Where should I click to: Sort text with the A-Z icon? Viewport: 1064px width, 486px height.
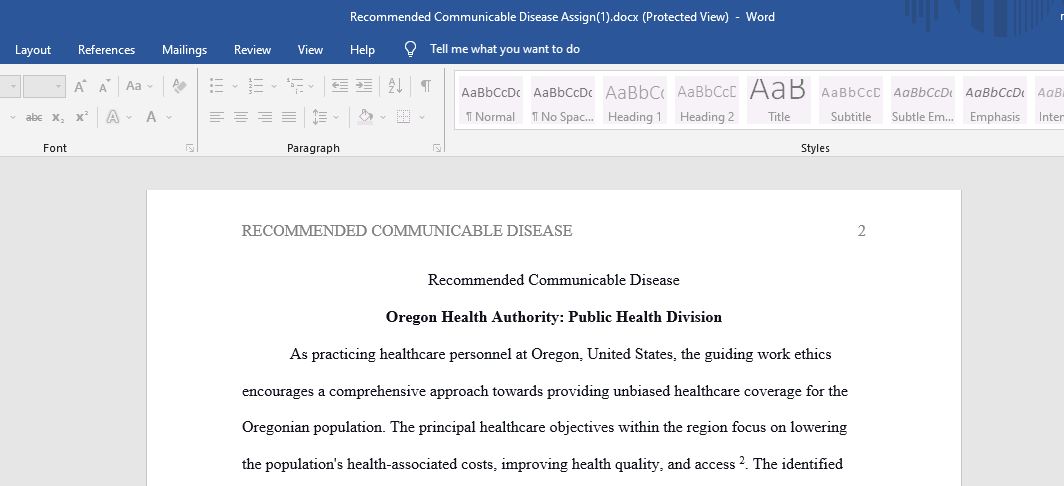396,86
